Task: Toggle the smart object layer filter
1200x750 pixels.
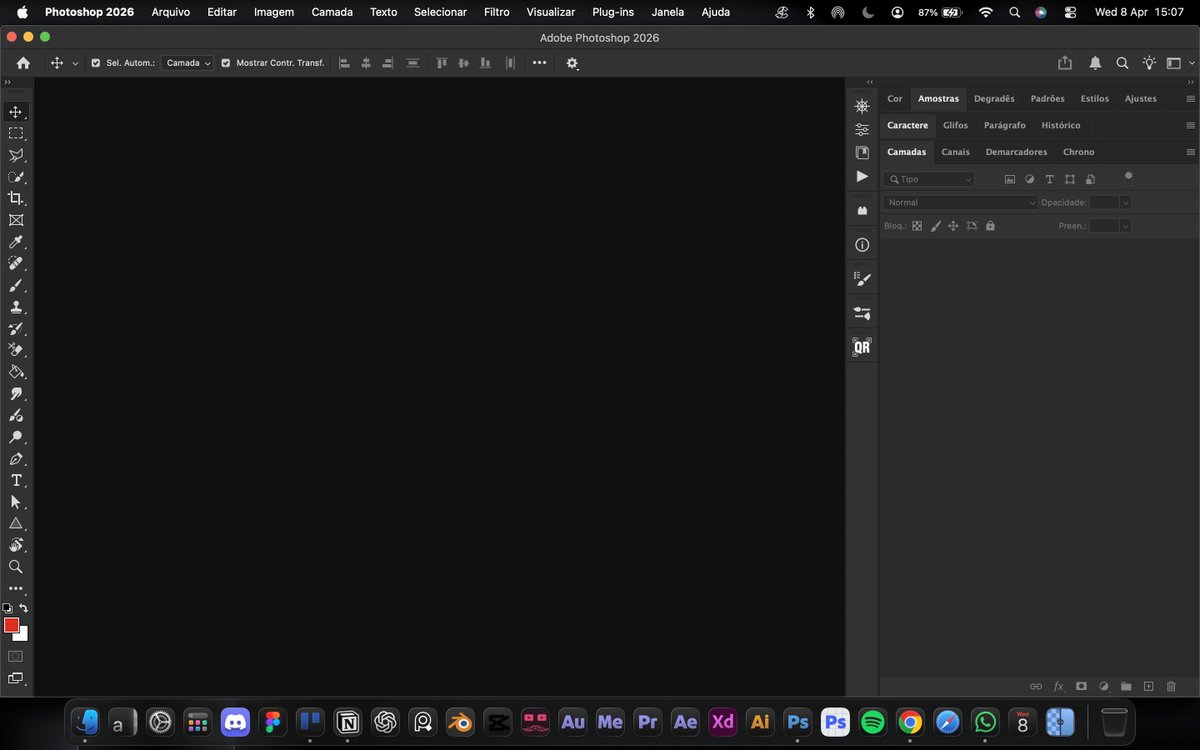Action: pyautogui.click(x=1090, y=179)
